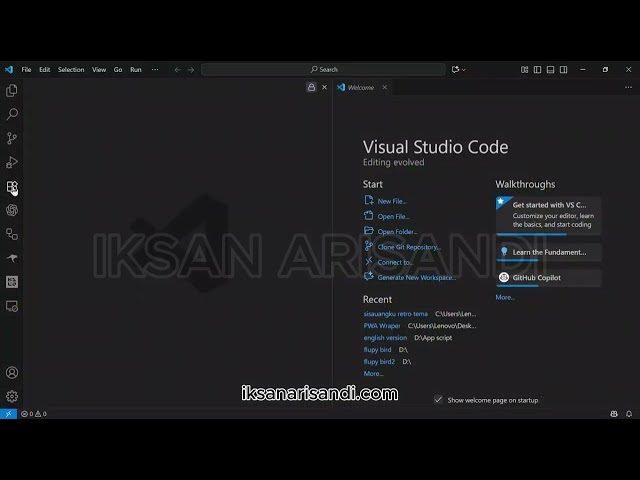640x480 pixels.
Task: Open recent project PWA Wraper
Action: [x=382, y=325]
